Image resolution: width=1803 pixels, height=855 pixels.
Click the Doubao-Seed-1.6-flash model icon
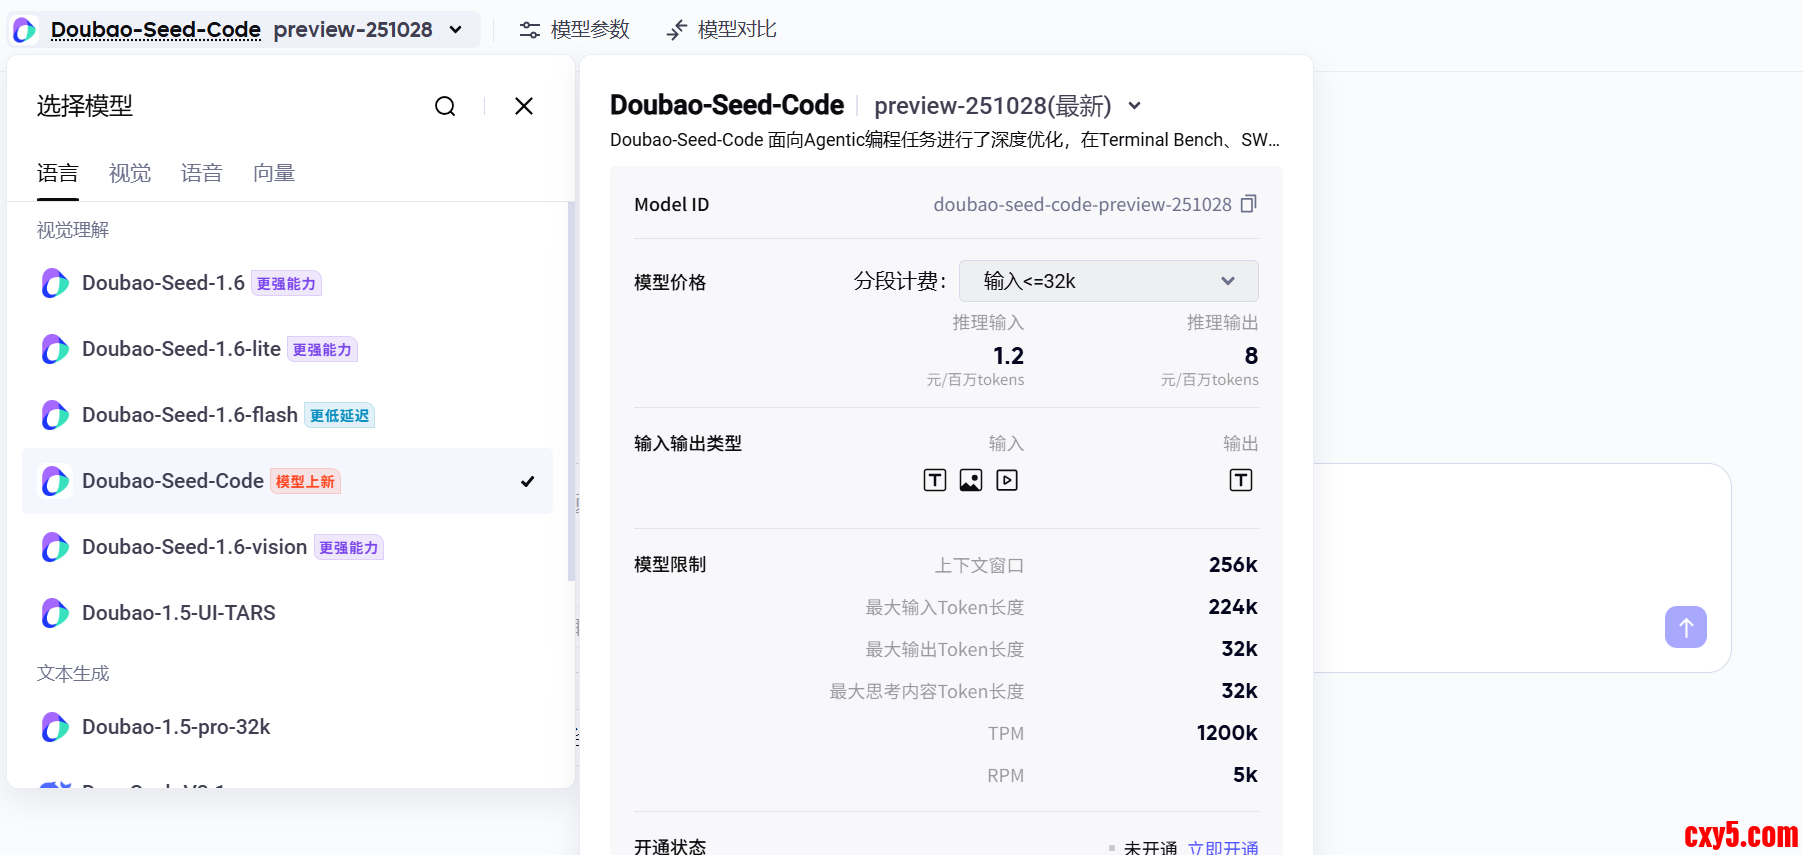[55, 415]
